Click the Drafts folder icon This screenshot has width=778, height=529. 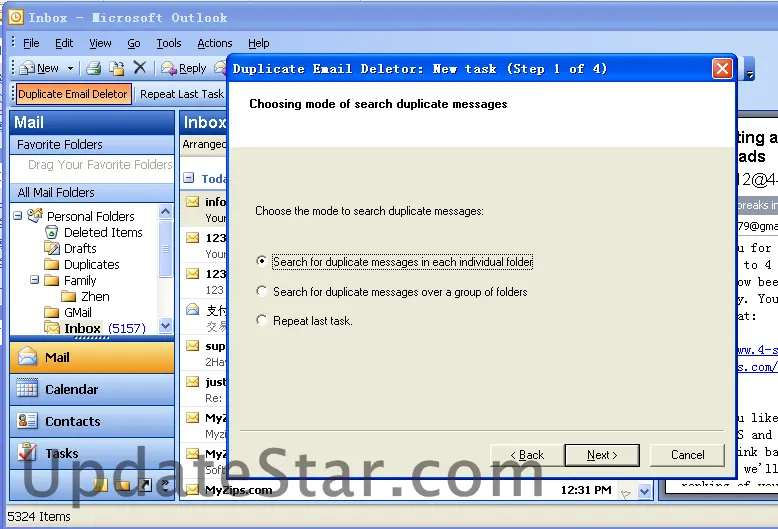(x=52, y=248)
